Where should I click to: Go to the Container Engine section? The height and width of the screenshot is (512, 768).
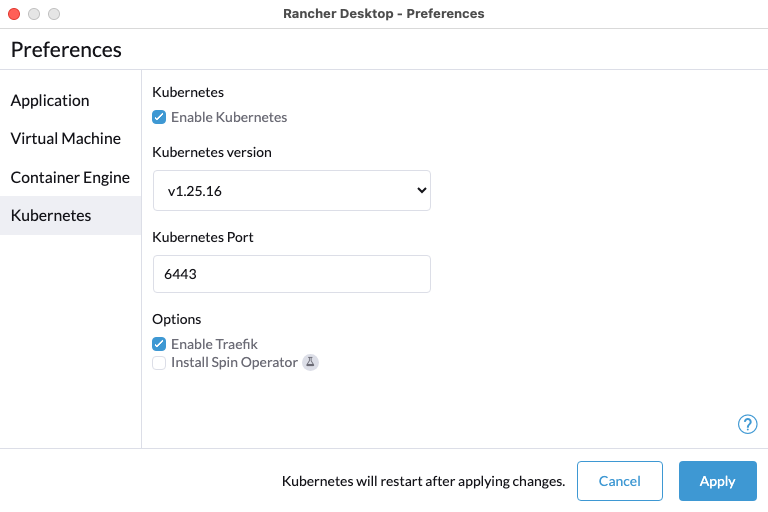pyautogui.click(x=70, y=177)
